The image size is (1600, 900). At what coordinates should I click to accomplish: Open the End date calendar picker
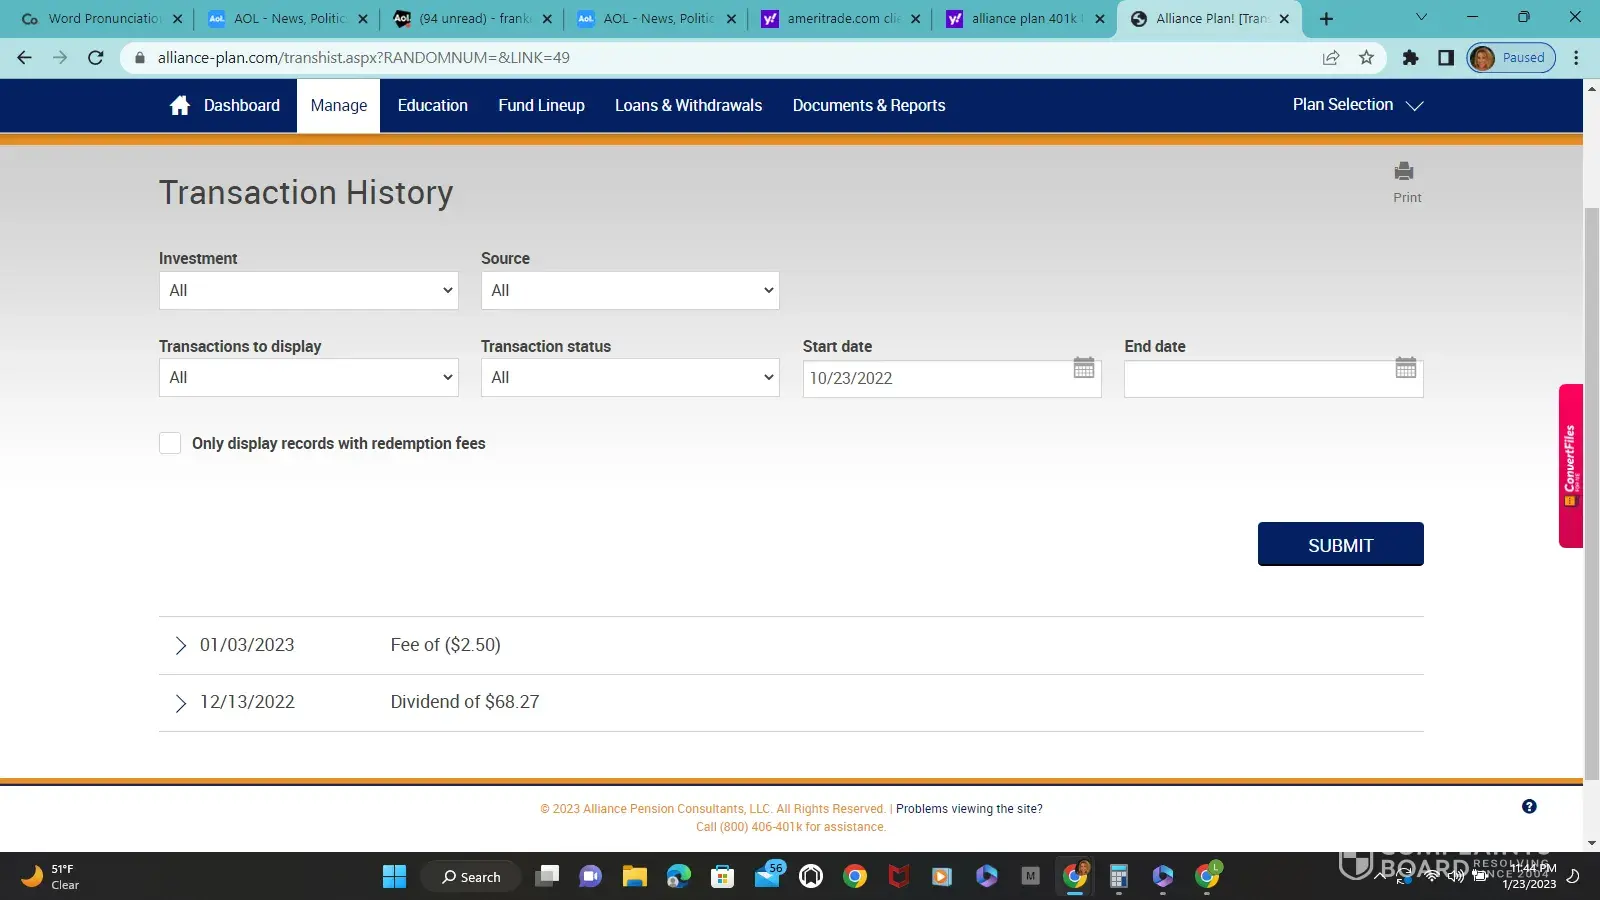1405,368
